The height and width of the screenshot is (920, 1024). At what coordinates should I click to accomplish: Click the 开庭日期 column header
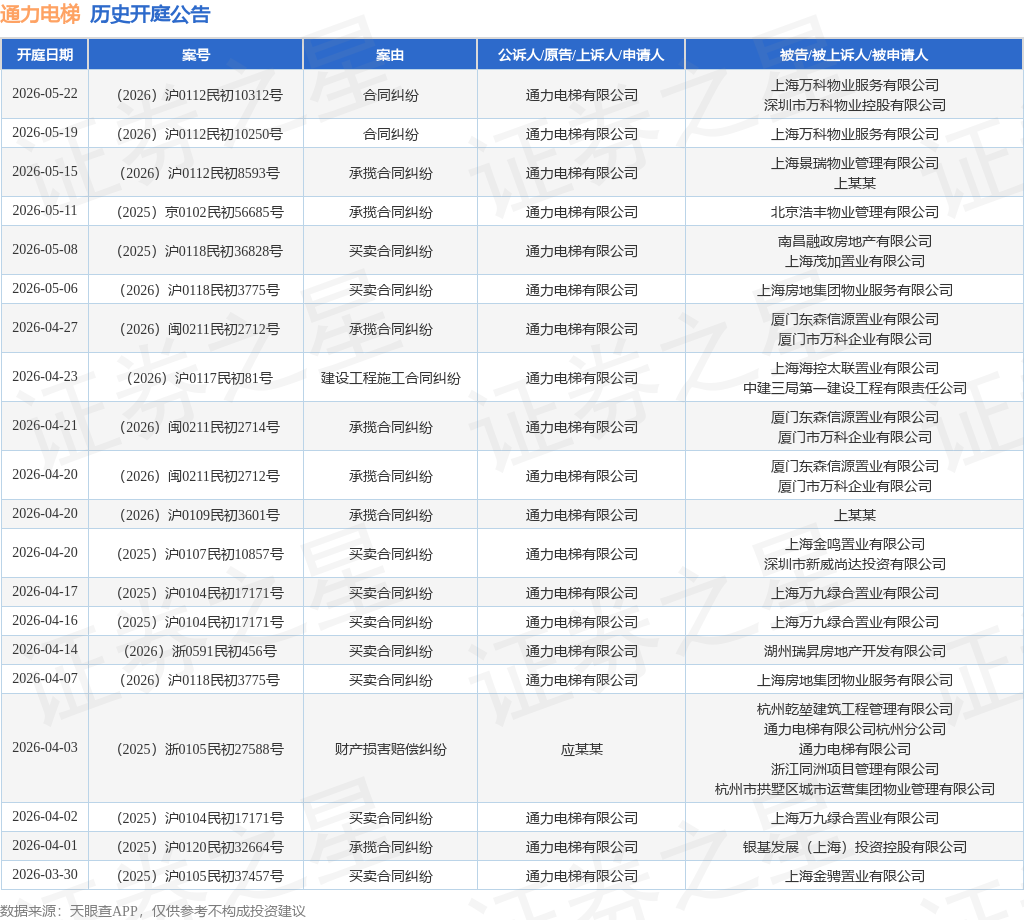pyautogui.click(x=44, y=55)
